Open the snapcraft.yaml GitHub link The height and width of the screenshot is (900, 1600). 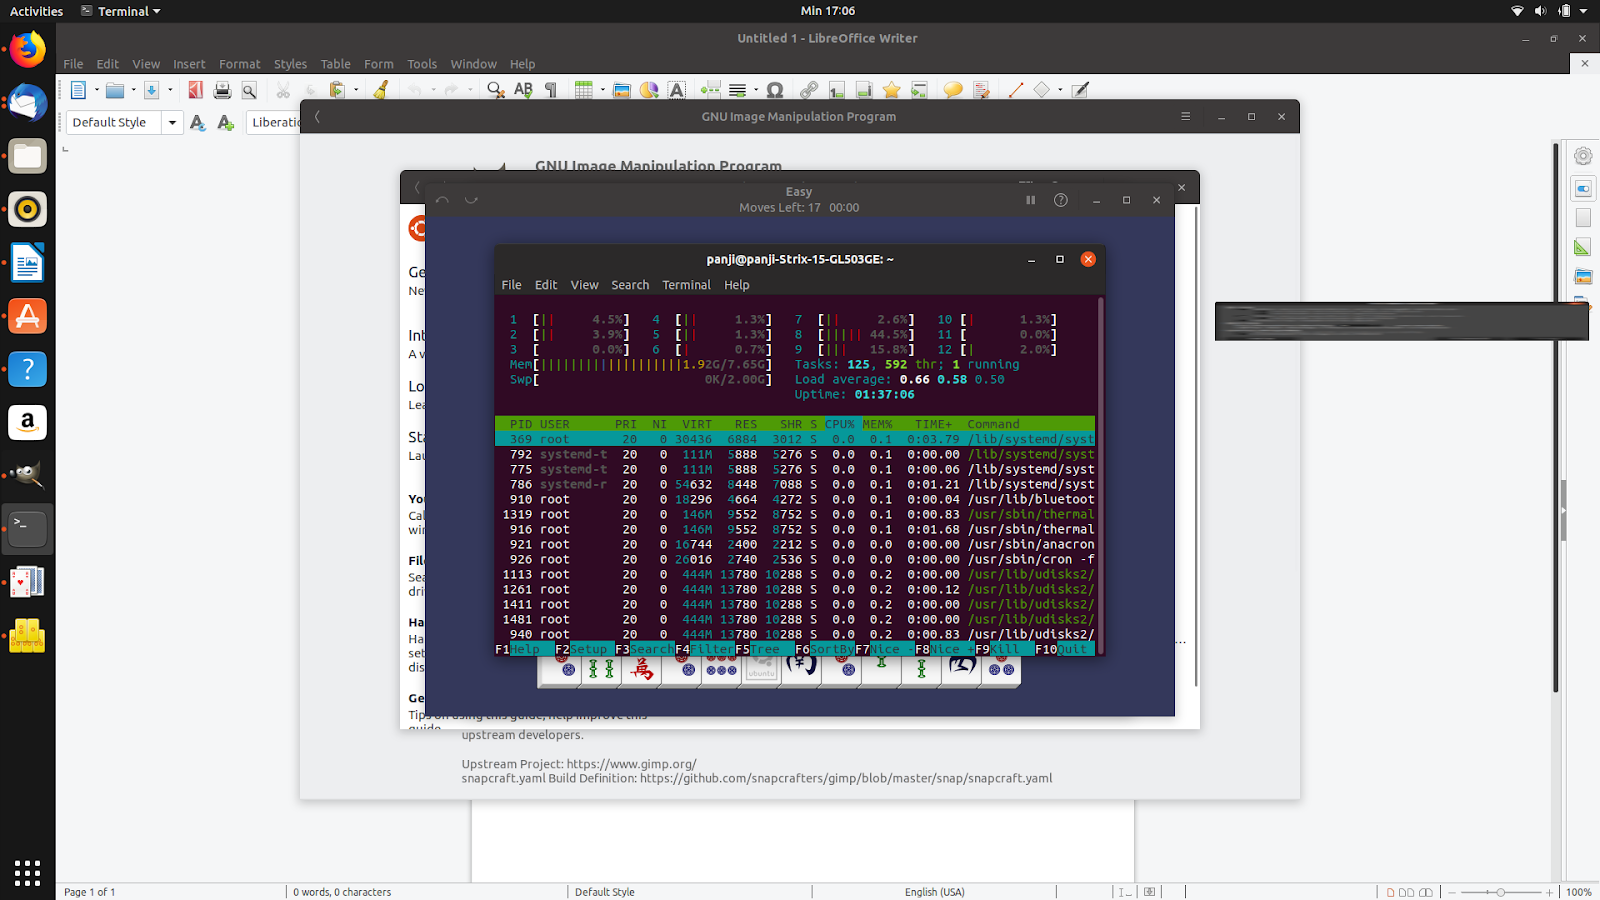tap(846, 778)
